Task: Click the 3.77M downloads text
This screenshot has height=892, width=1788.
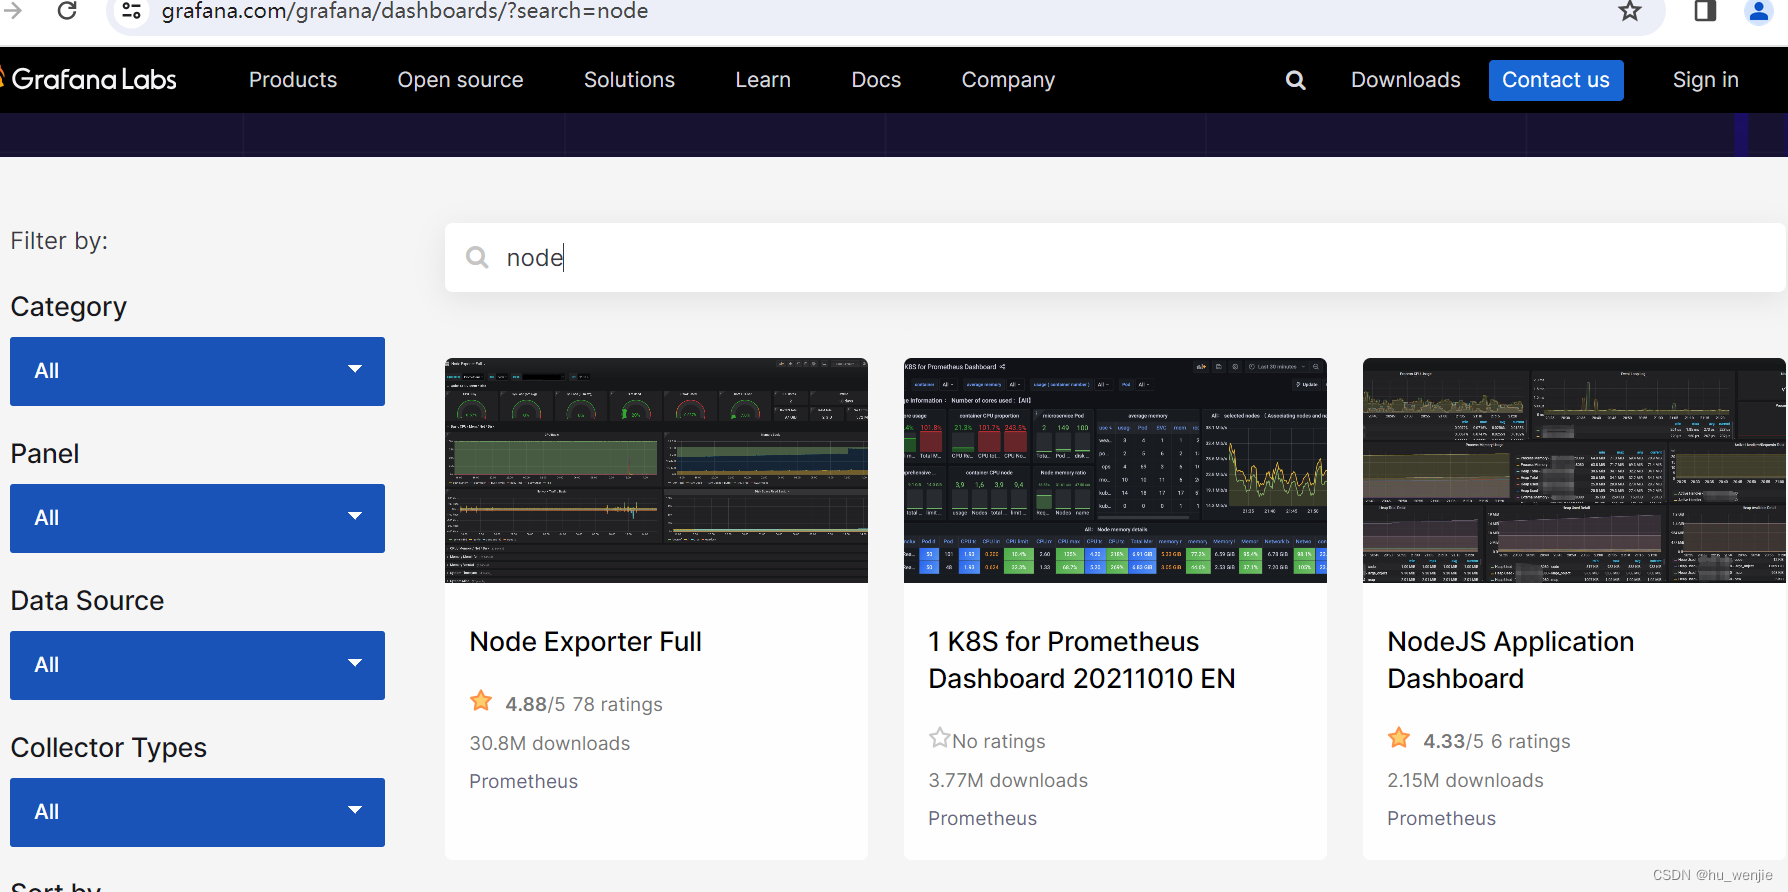Action: tap(1008, 781)
